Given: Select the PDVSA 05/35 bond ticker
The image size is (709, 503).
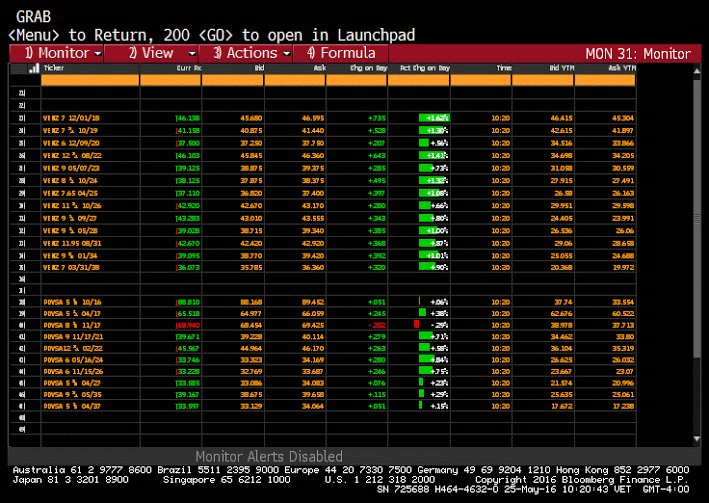Looking at the screenshot, I should [72, 395].
